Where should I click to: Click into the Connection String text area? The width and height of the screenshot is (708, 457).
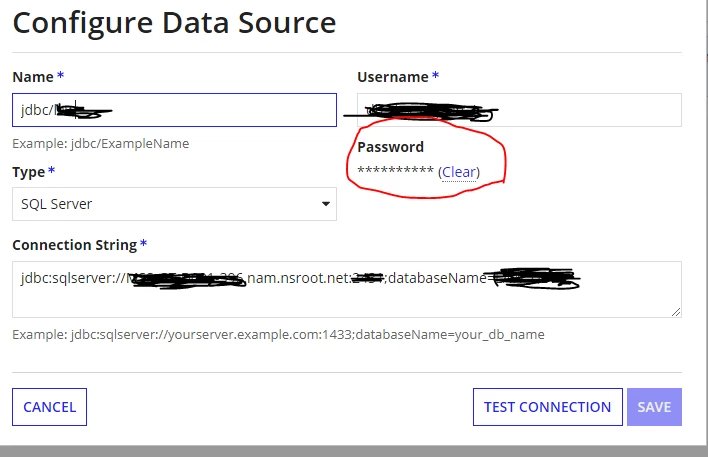point(347,289)
